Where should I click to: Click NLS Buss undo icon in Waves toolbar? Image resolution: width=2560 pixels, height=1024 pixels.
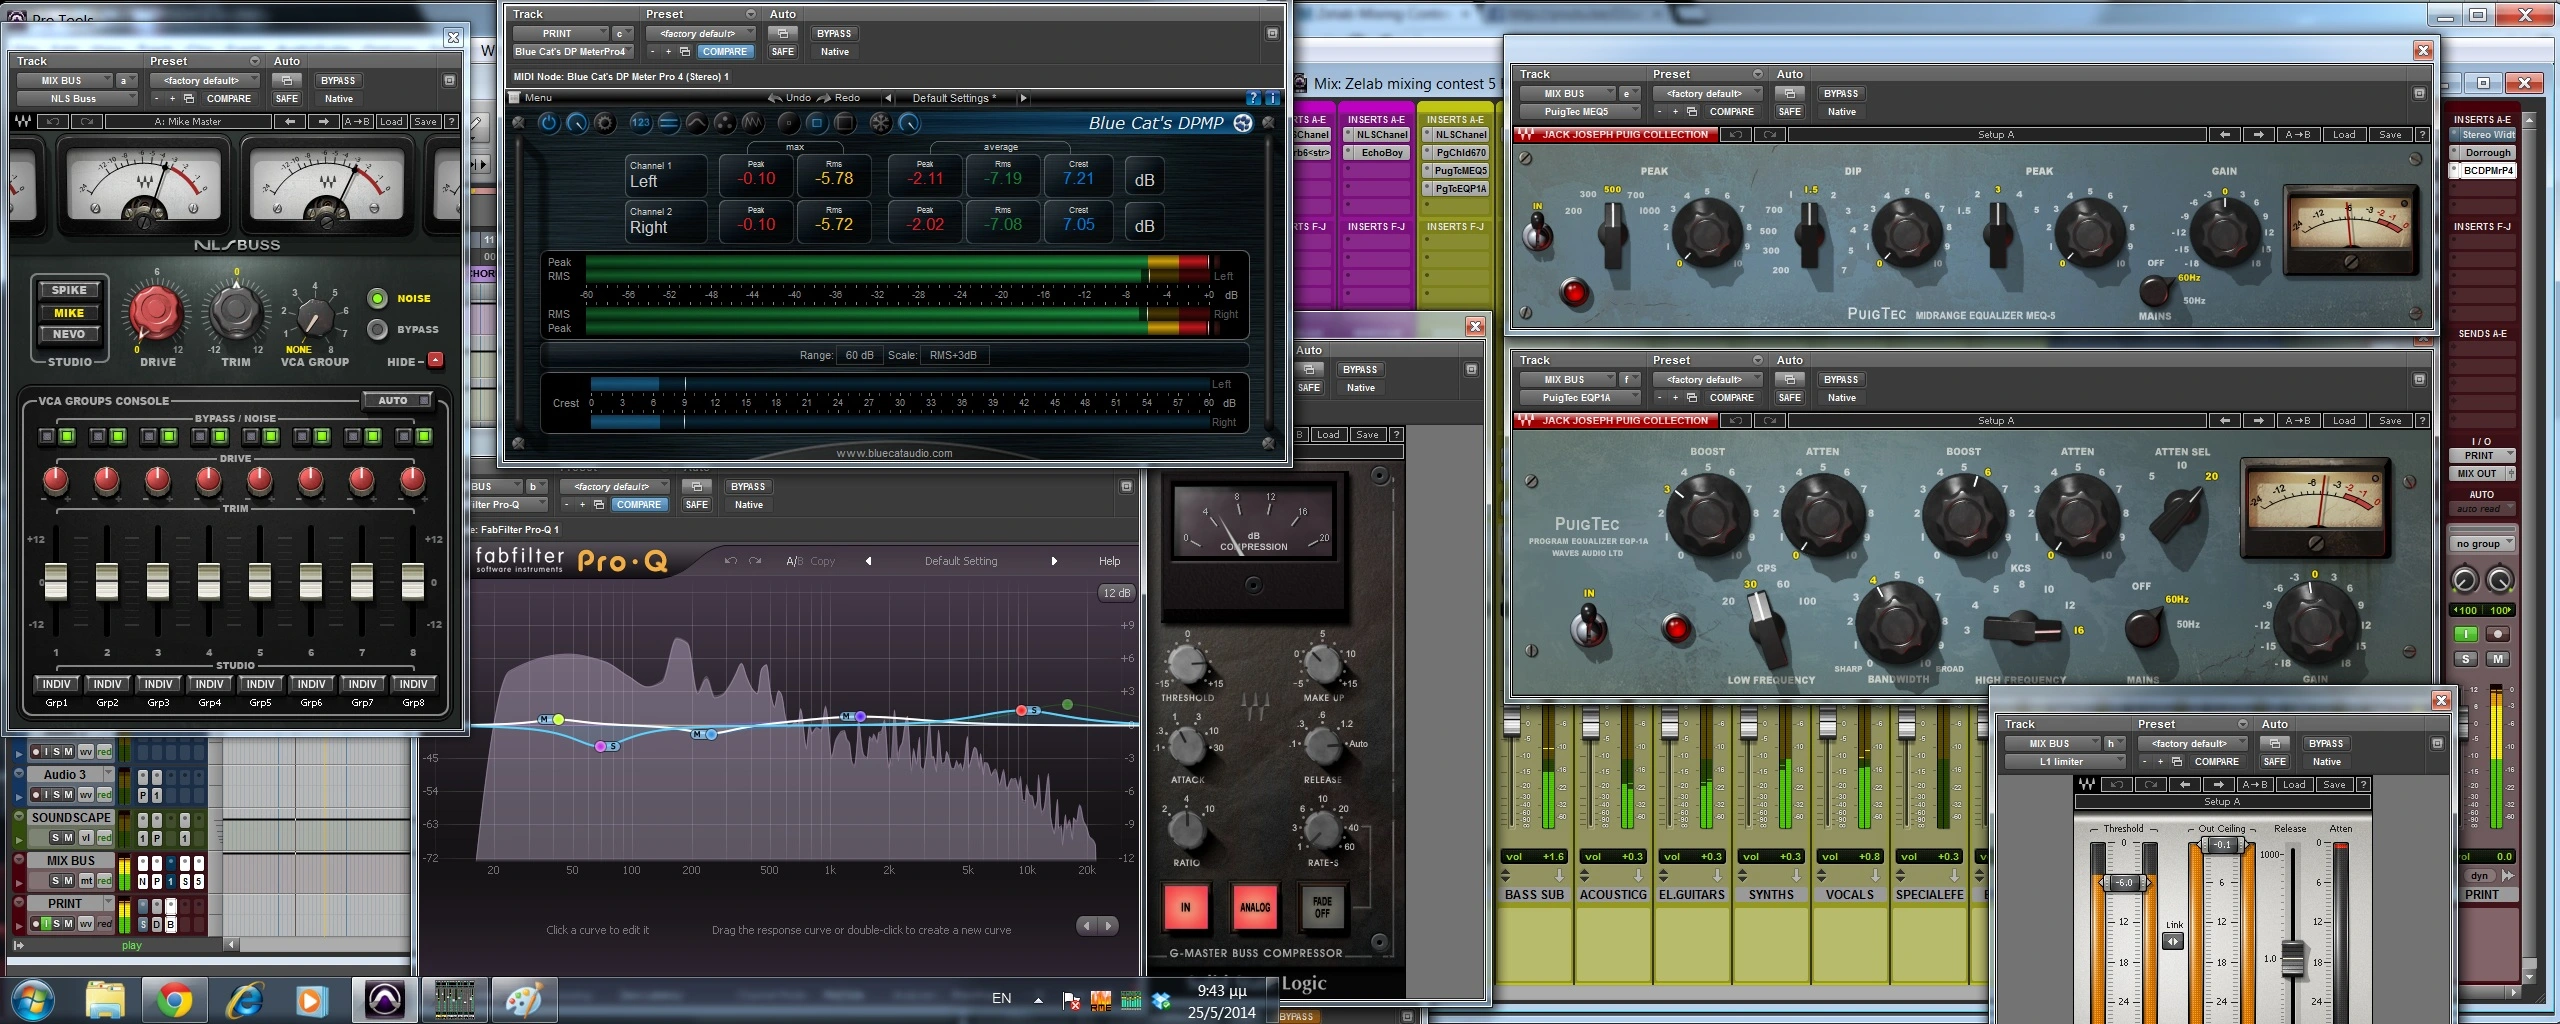pos(54,122)
